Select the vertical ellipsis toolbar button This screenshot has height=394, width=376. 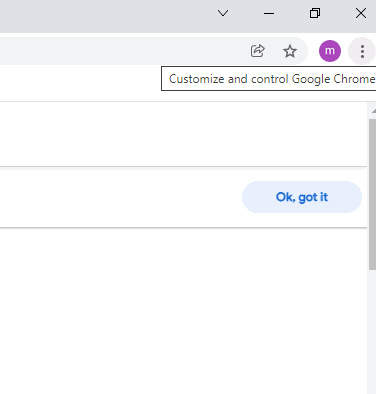pyautogui.click(x=362, y=51)
